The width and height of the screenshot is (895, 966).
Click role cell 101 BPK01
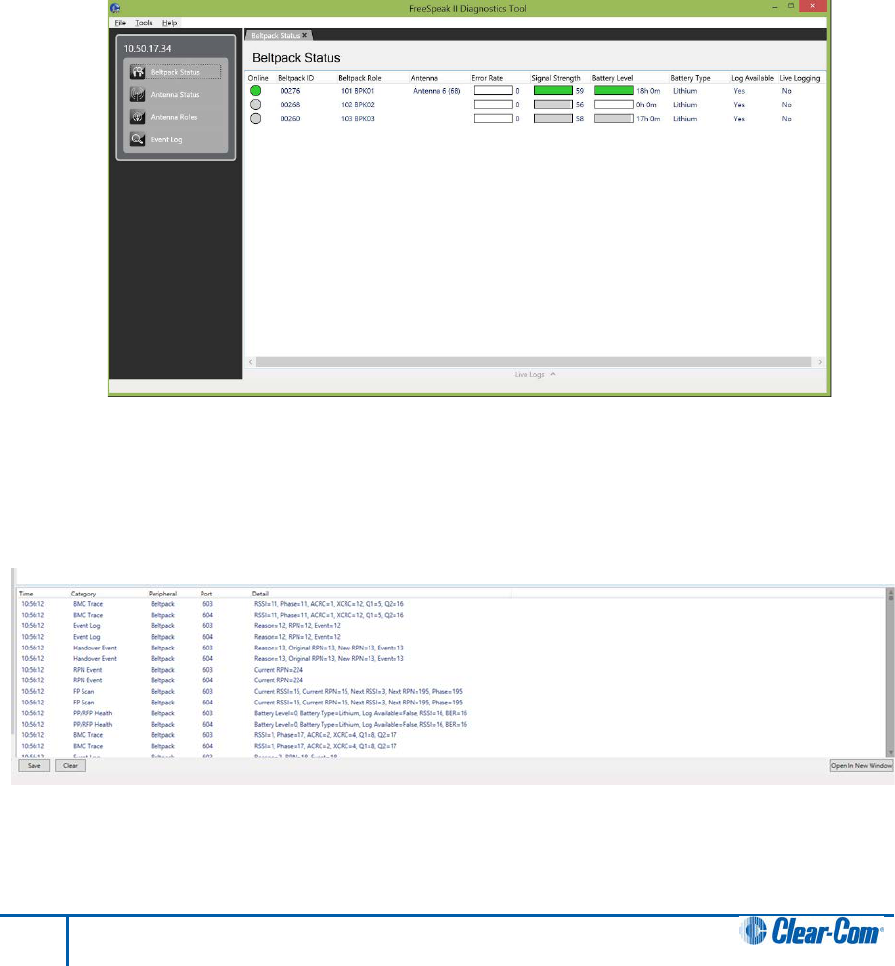pyautogui.click(x=357, y=91)
